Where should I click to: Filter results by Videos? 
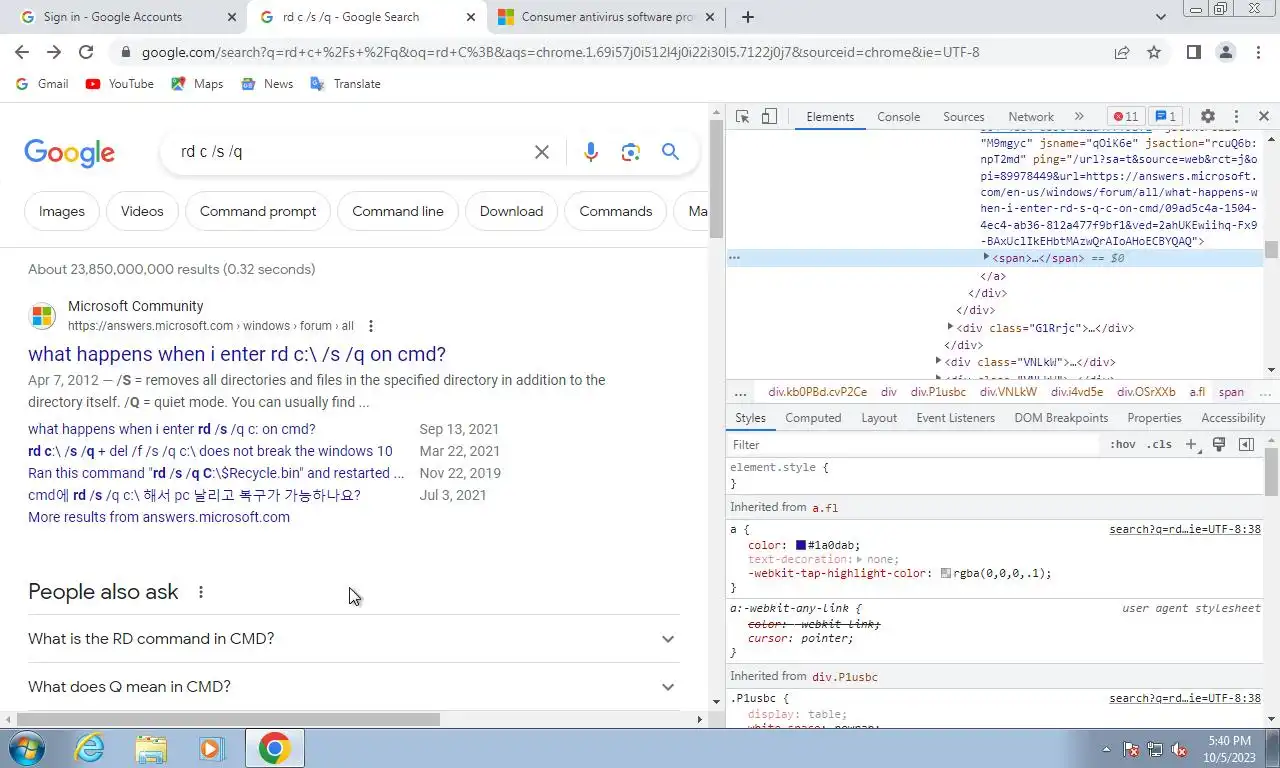142,211
